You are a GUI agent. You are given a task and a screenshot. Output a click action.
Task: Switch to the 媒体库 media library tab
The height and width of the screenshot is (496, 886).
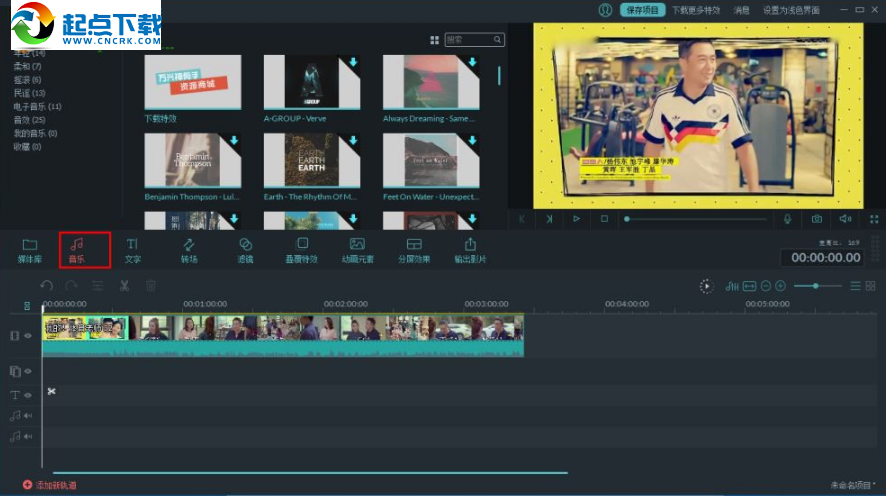(x=29, y=249)
